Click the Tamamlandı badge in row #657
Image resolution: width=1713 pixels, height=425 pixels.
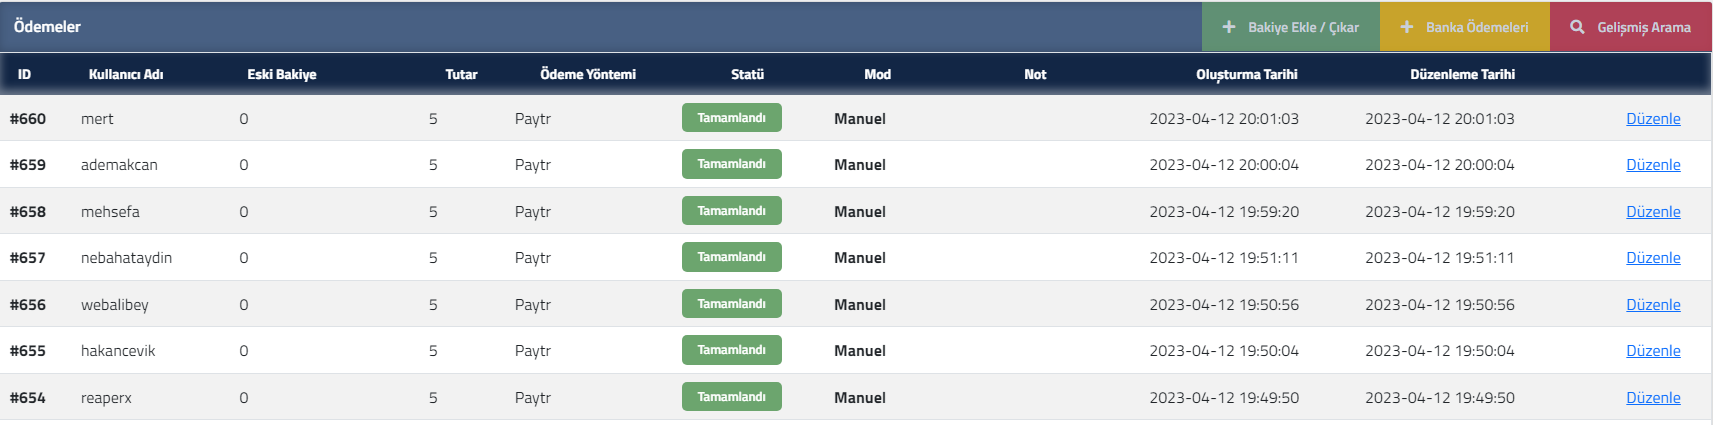click(732, 257)
